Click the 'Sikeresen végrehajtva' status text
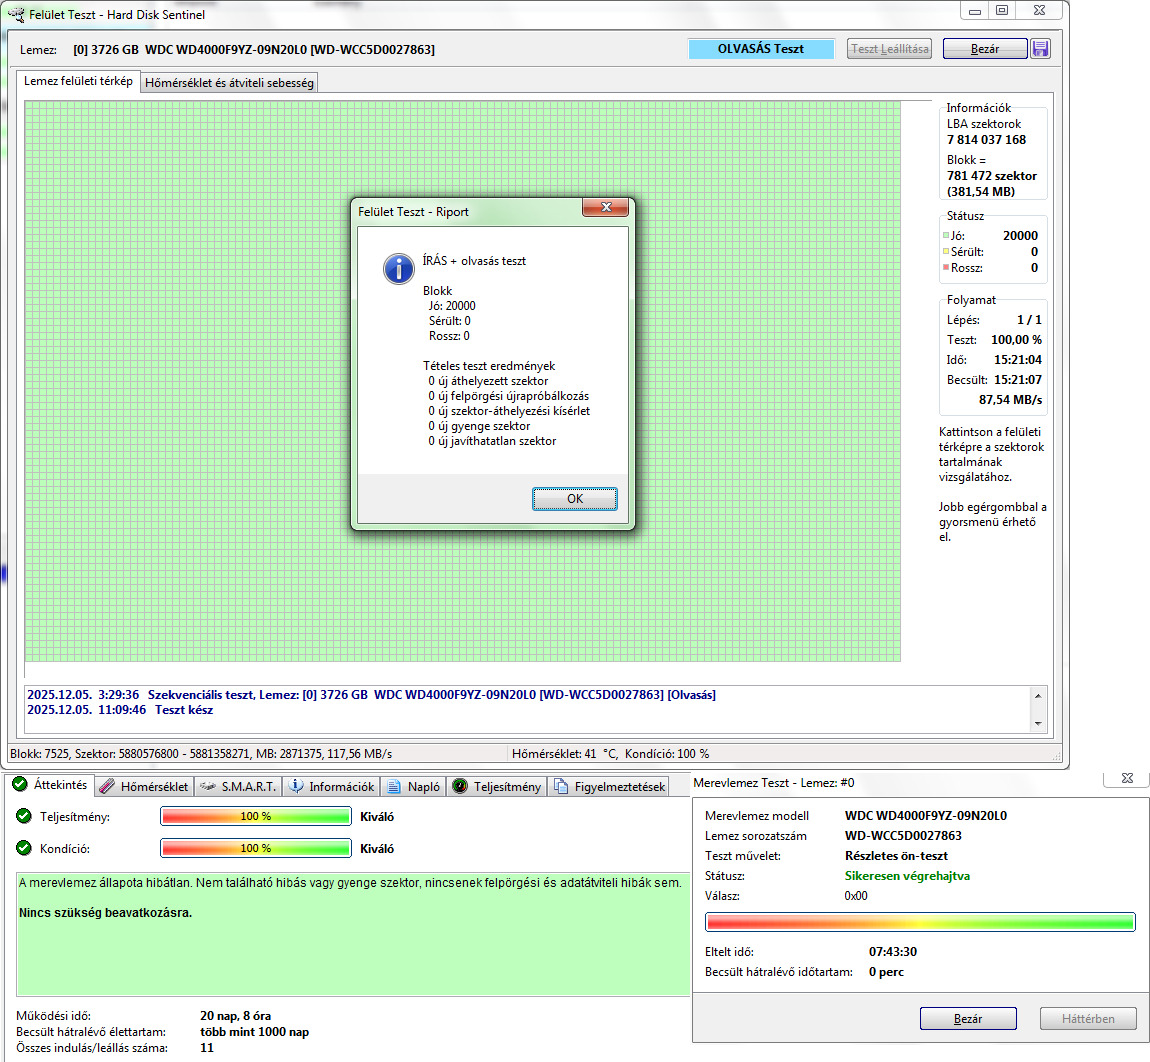Screen dimensions: 1150x1062 pos(907,876)
